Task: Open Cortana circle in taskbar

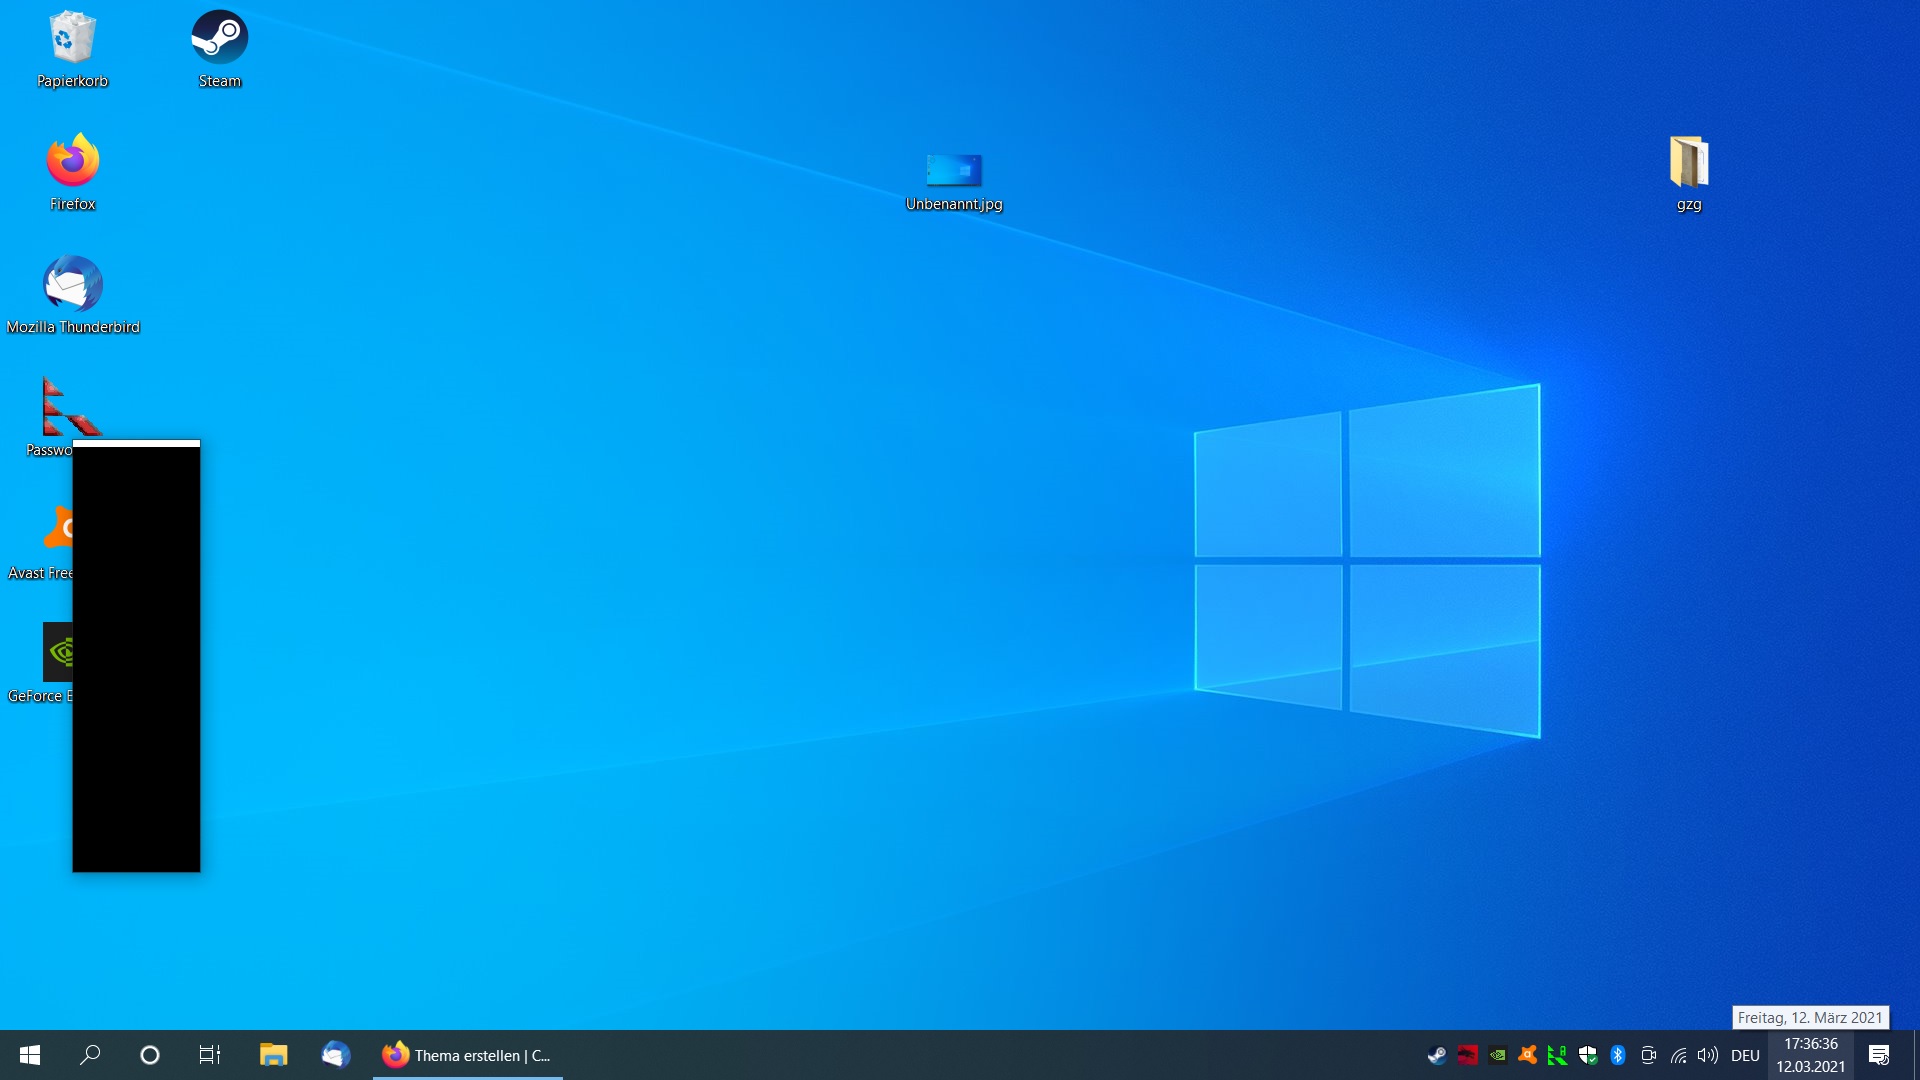Action: pos(150,1055)
